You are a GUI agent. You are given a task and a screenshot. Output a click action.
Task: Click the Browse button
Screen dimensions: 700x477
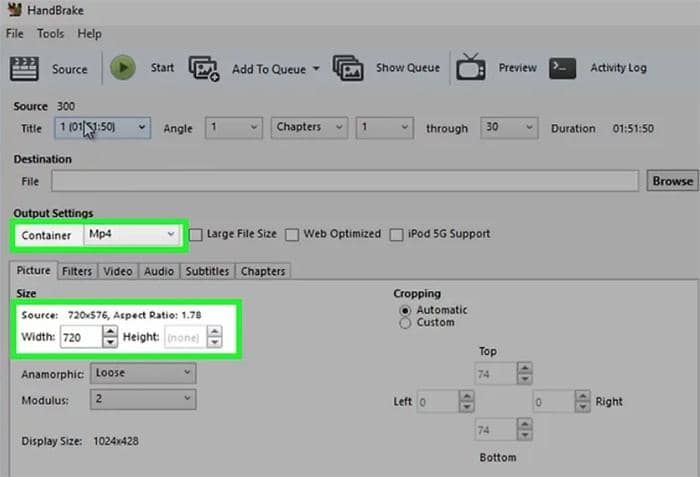point(672,181)
